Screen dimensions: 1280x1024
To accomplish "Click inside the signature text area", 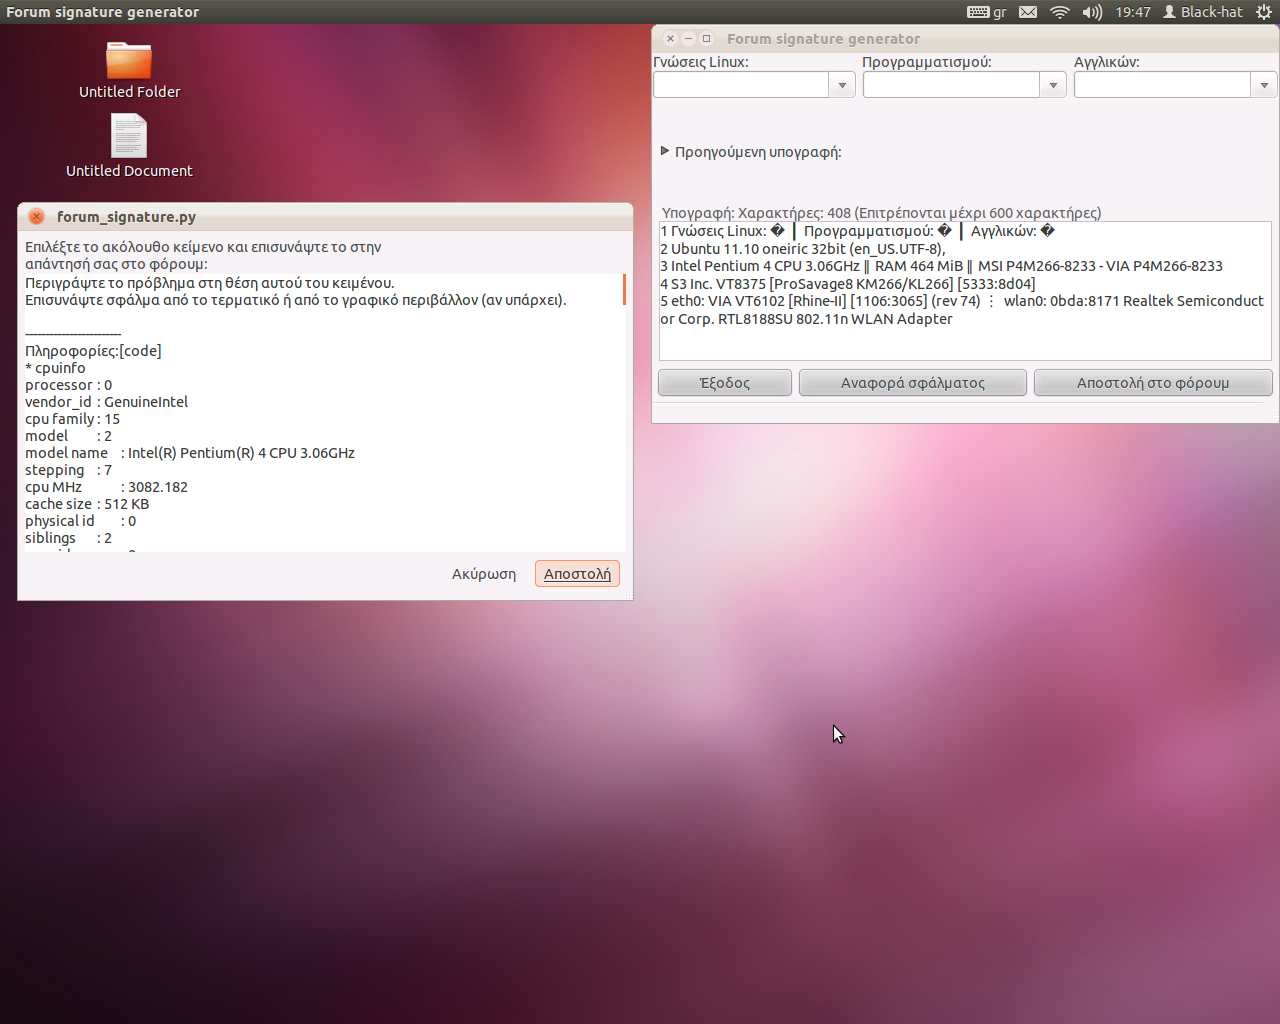I will (x=964, y=340).
